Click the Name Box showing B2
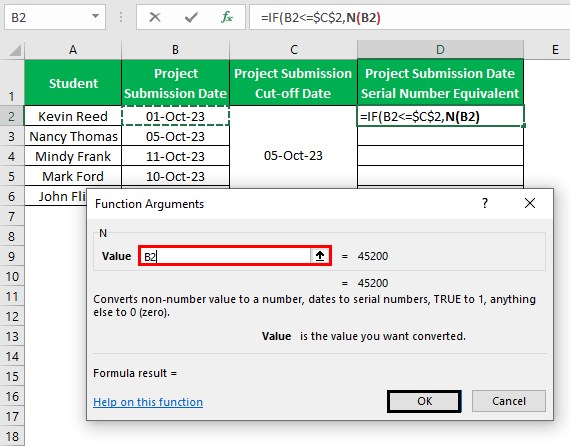 (49, 17)
